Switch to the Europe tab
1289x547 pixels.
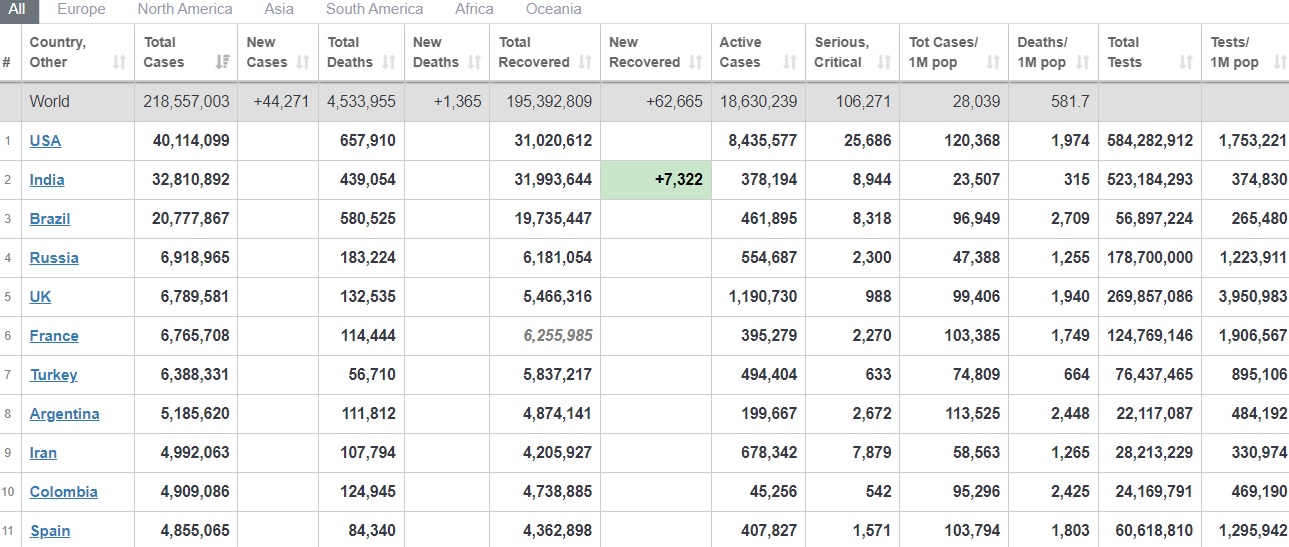click(81, 9)
